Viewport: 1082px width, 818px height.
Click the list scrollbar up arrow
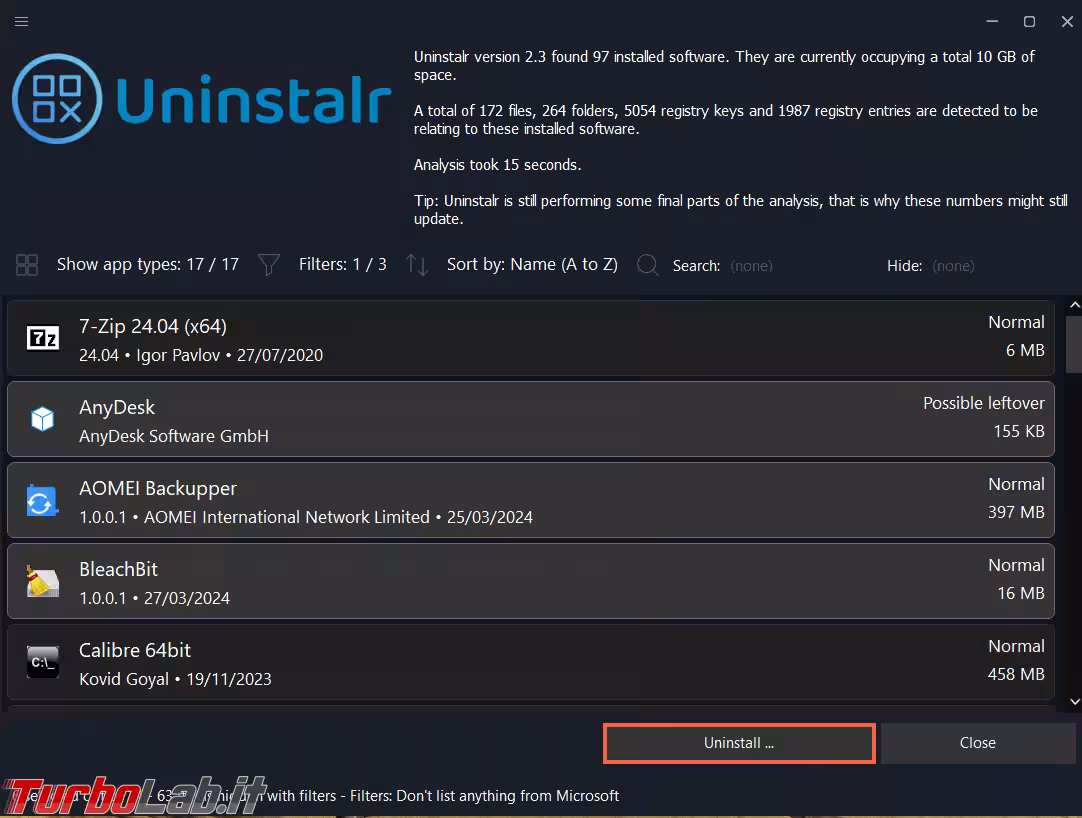coord(1074,305)
